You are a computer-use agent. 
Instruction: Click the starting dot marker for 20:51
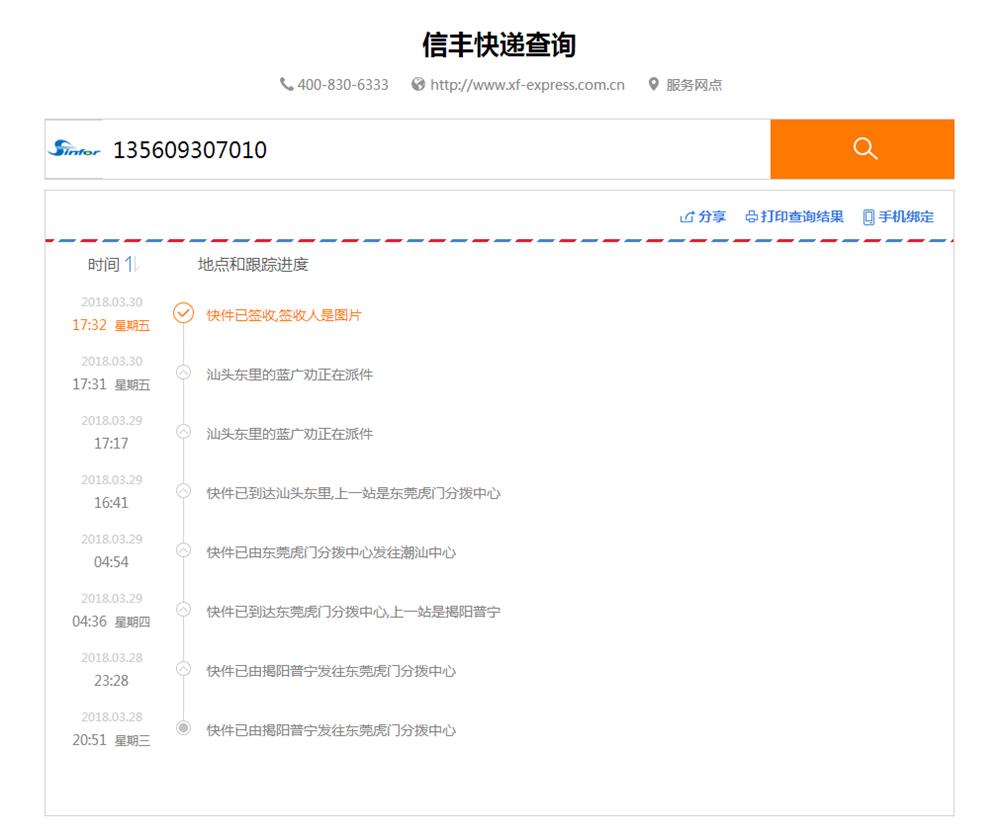coord(184,728)
